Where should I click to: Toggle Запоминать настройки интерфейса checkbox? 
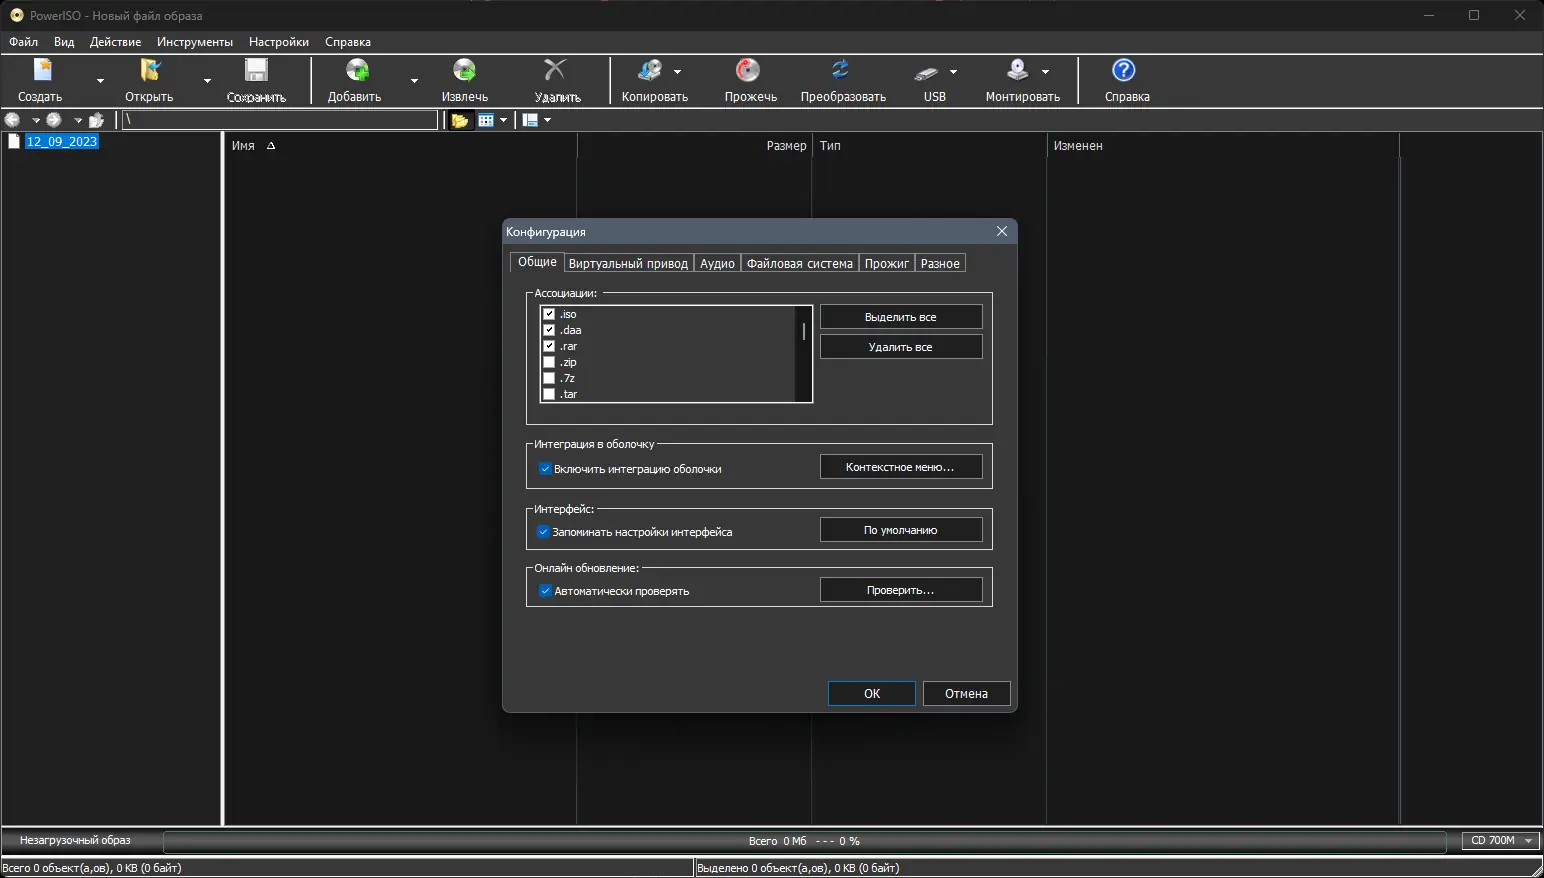pos(543,531)
